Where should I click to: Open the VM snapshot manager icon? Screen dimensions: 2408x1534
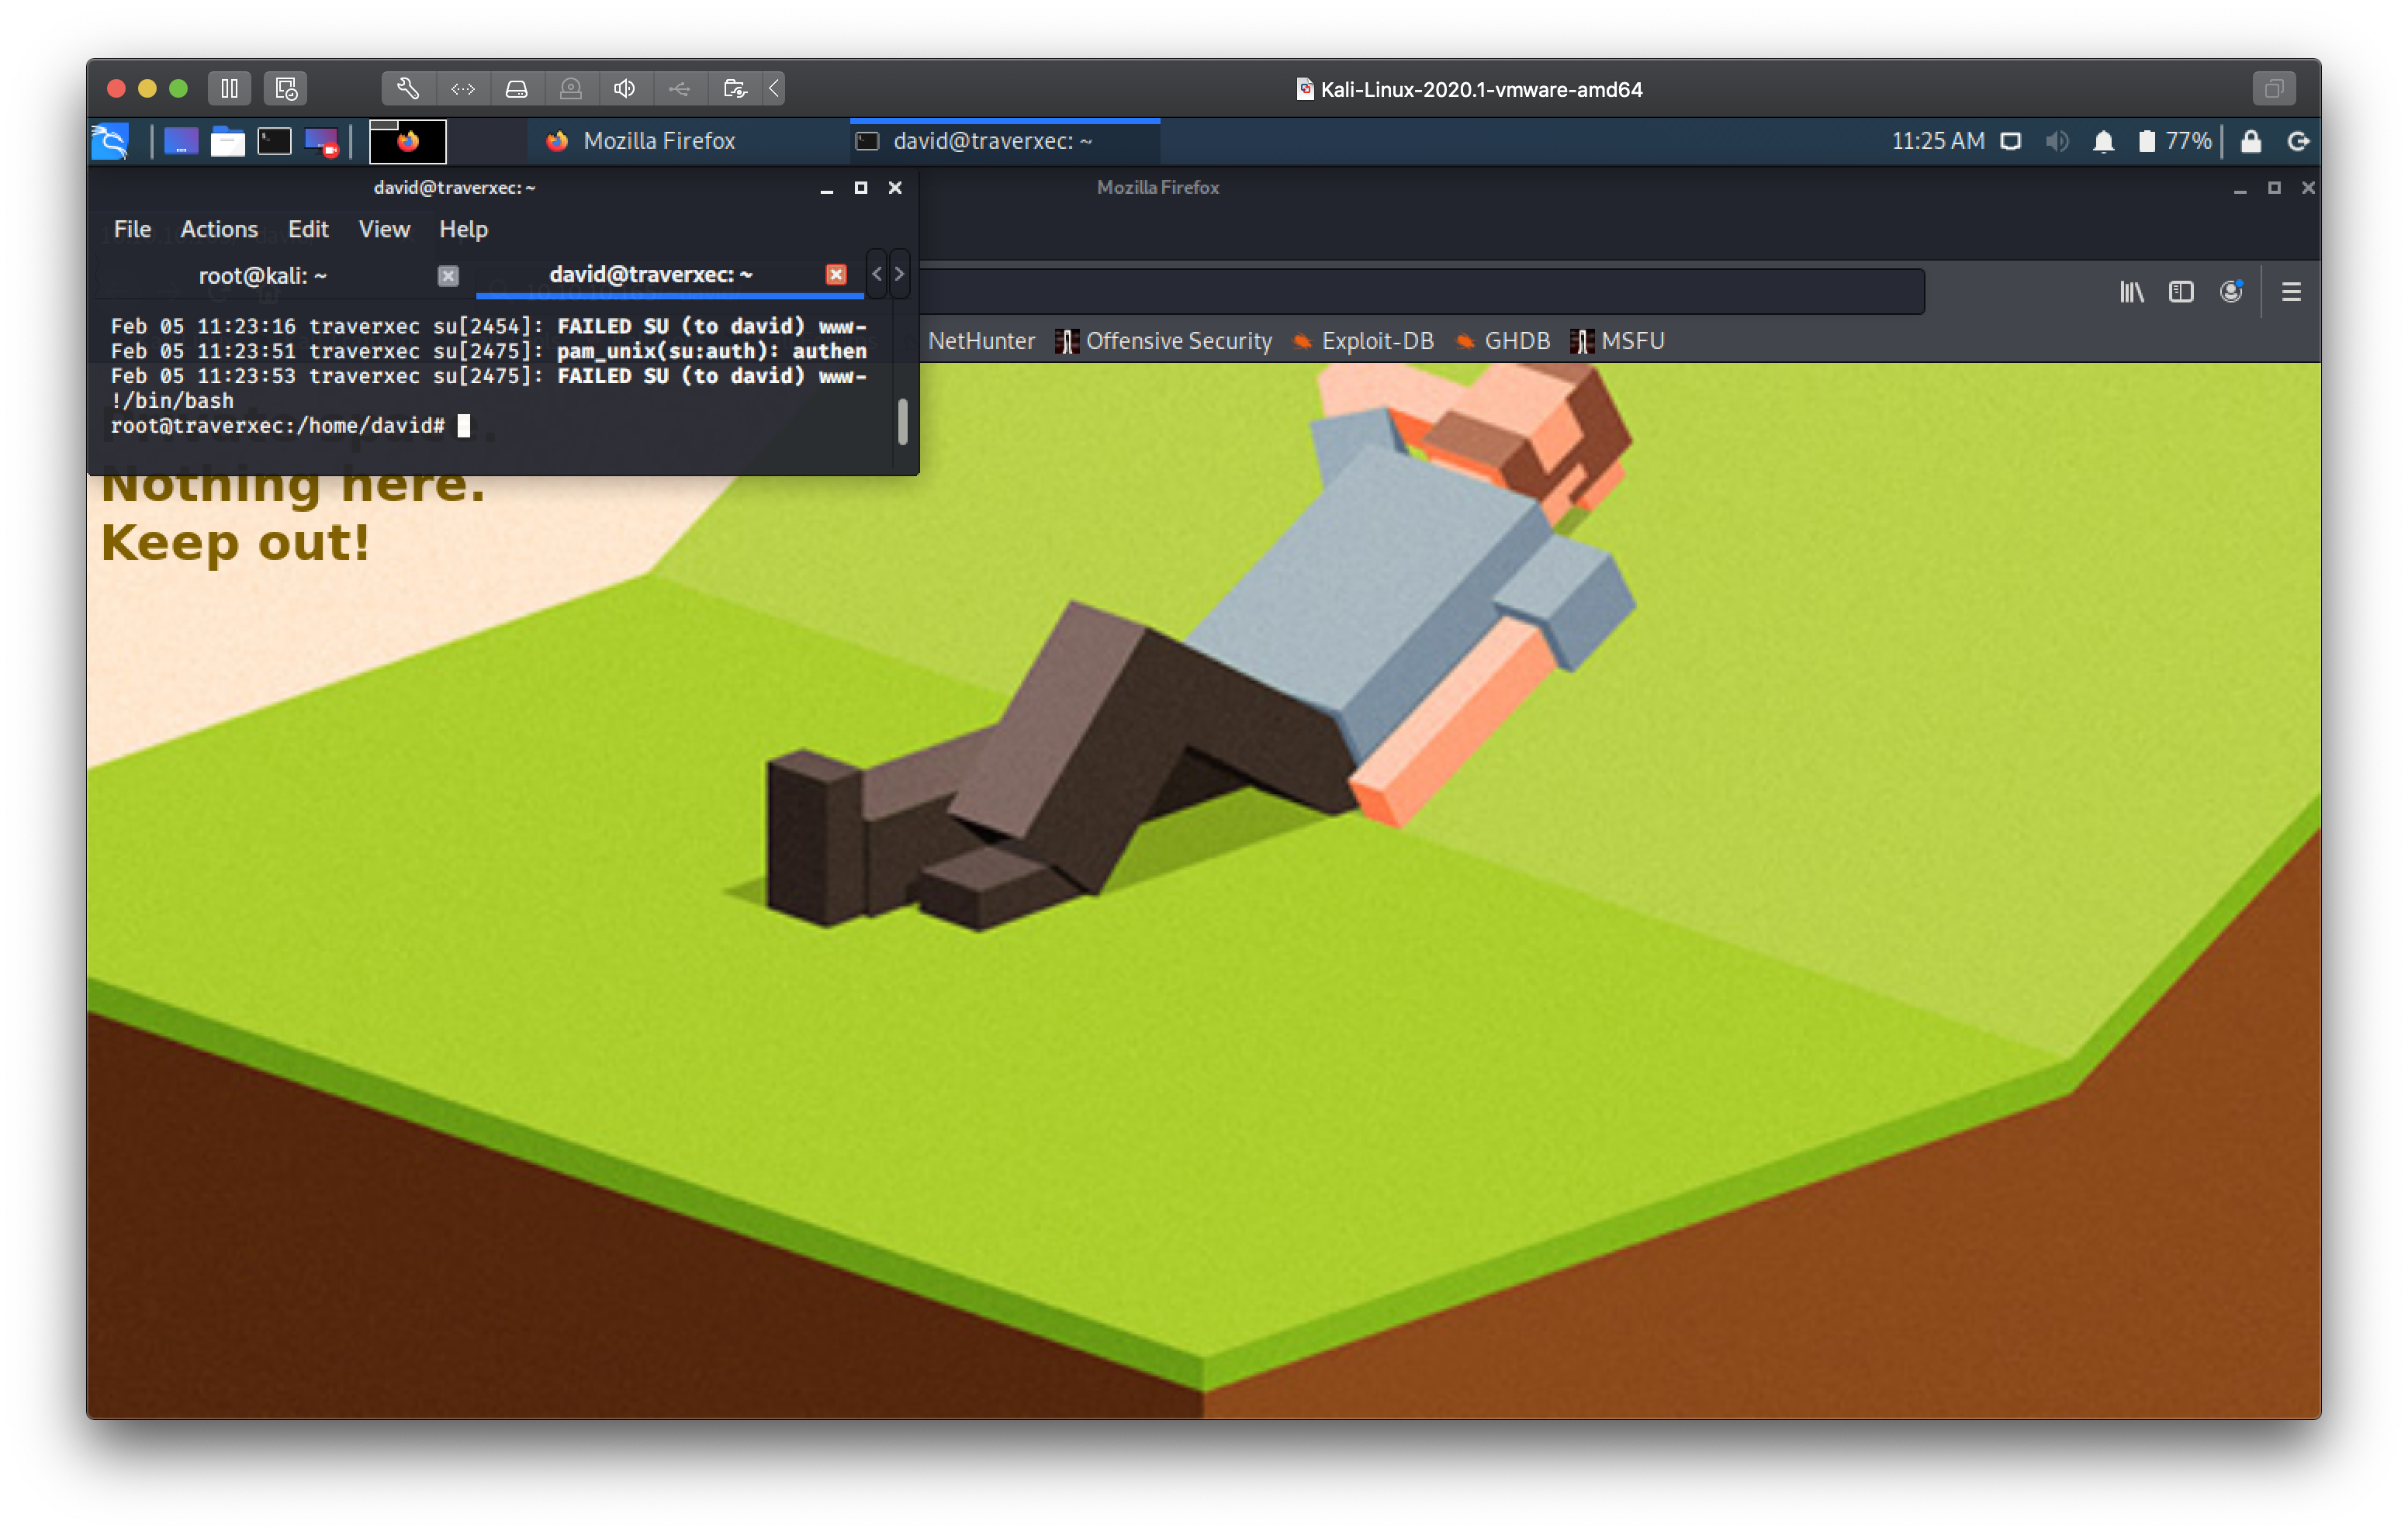(286, 89)
